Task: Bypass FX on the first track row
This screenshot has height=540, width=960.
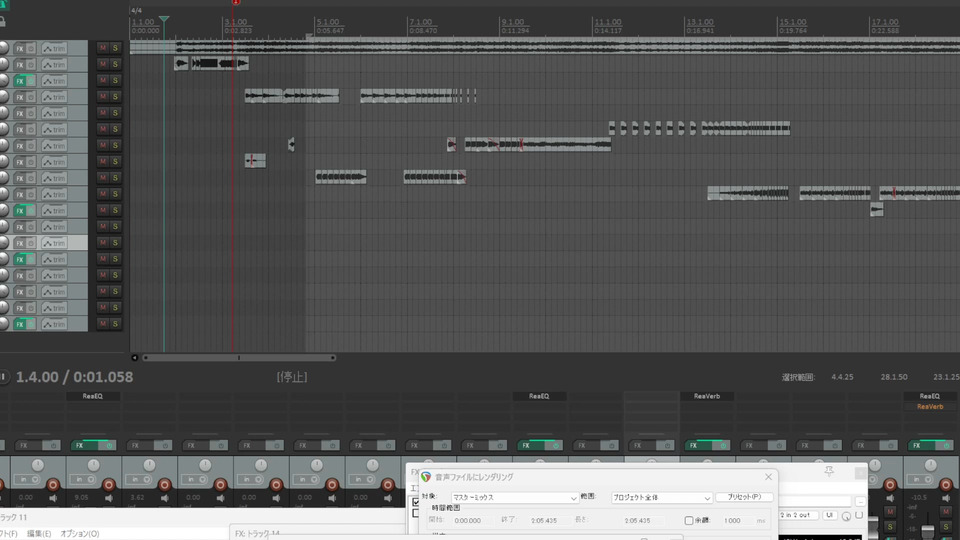Action: [x=31, y=48]
